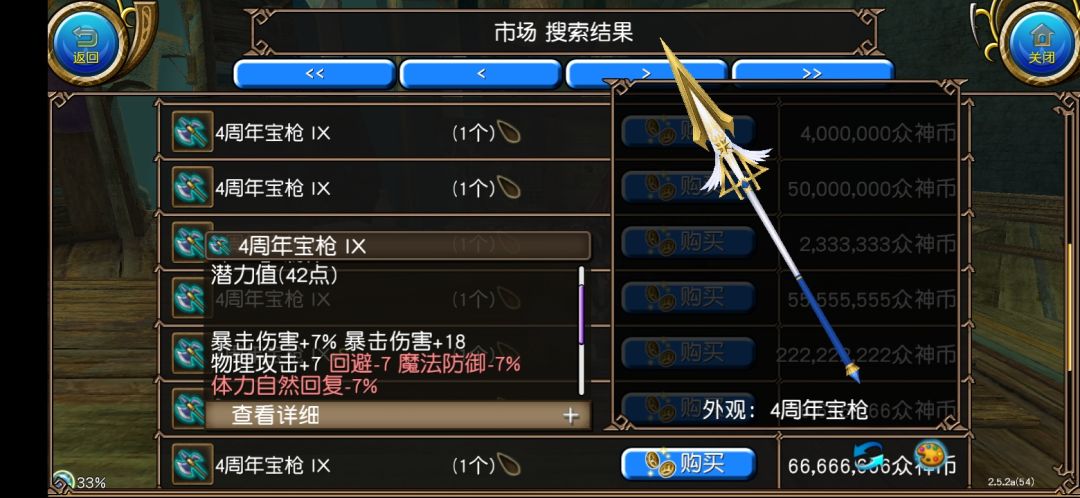Click the spear weapon preview image
Image resolution: width=1080 pixels, height=498 pixels.
click(760, 210)
